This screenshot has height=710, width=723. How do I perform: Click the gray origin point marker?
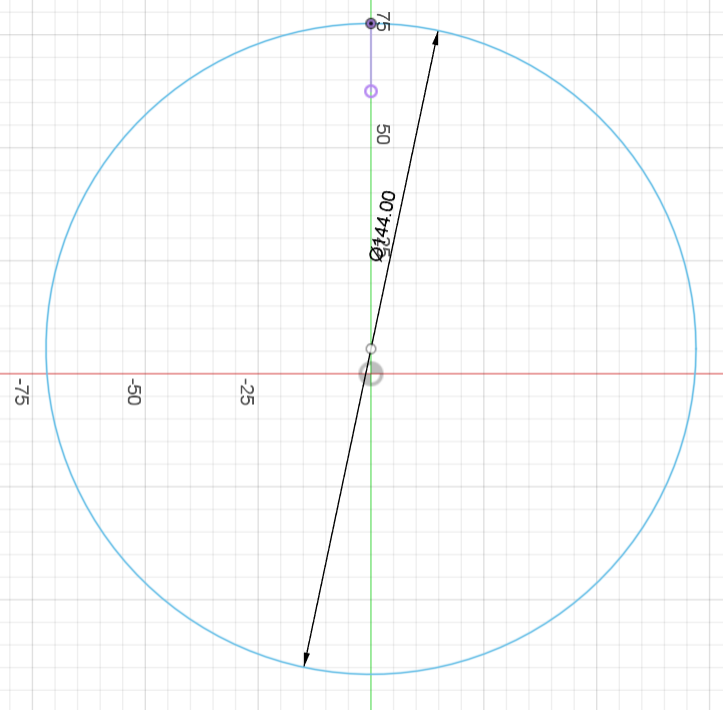point(371,374)
